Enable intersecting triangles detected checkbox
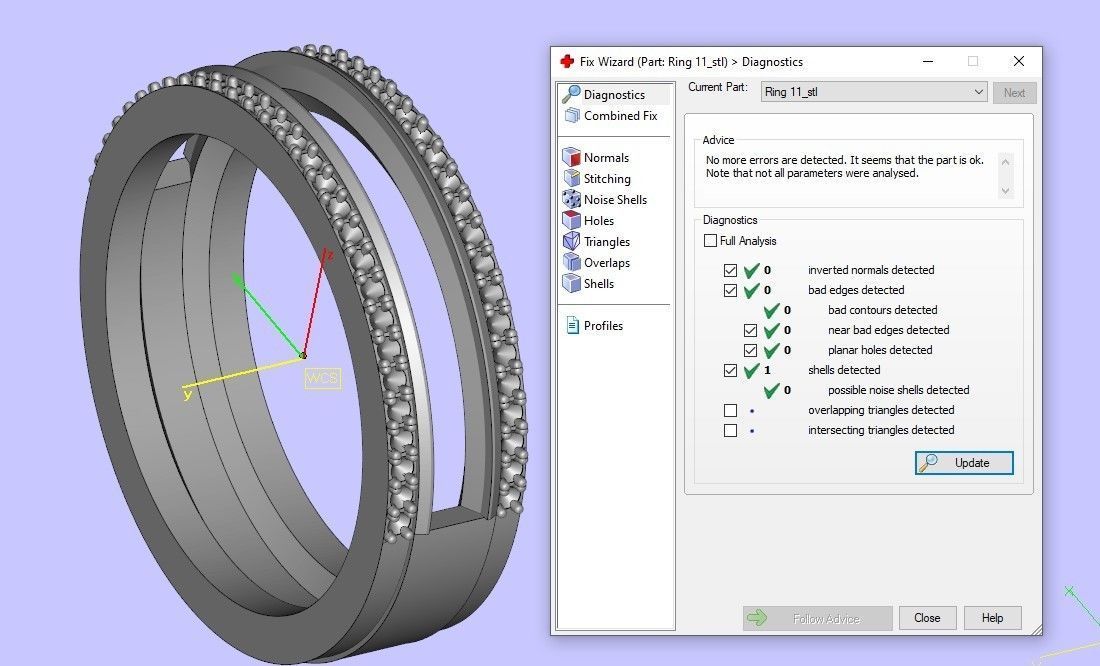 pos(730,430)
